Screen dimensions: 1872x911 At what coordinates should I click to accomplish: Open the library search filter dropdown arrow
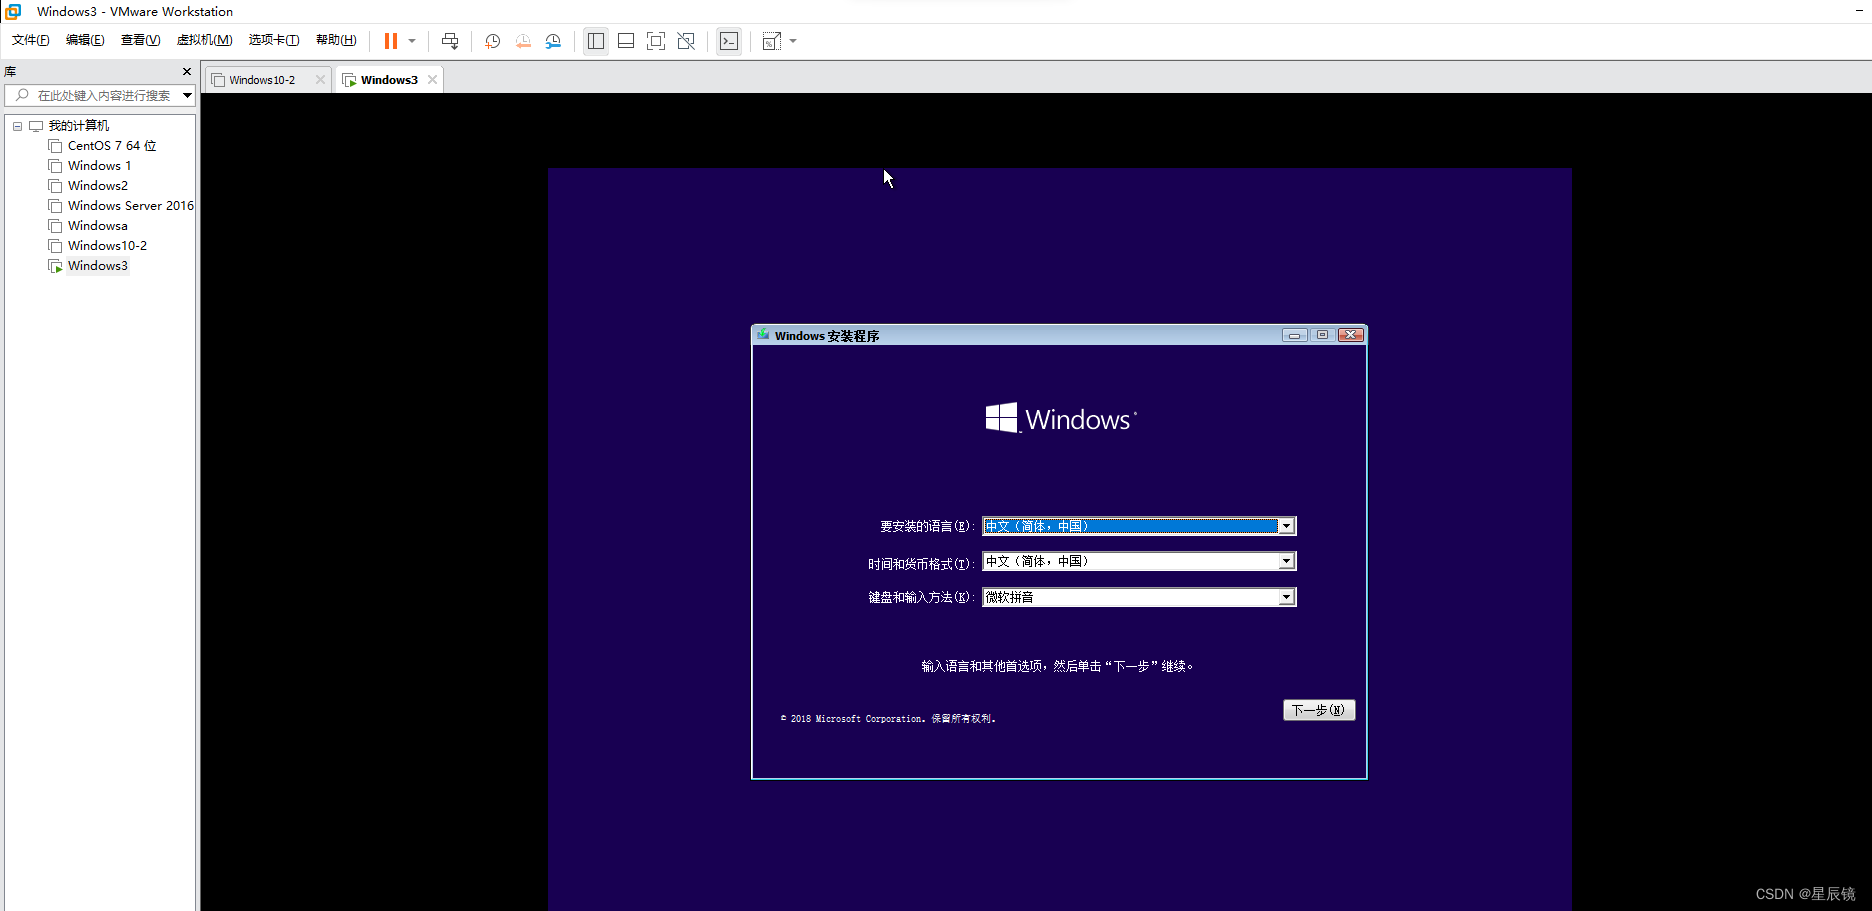(187, 95)
